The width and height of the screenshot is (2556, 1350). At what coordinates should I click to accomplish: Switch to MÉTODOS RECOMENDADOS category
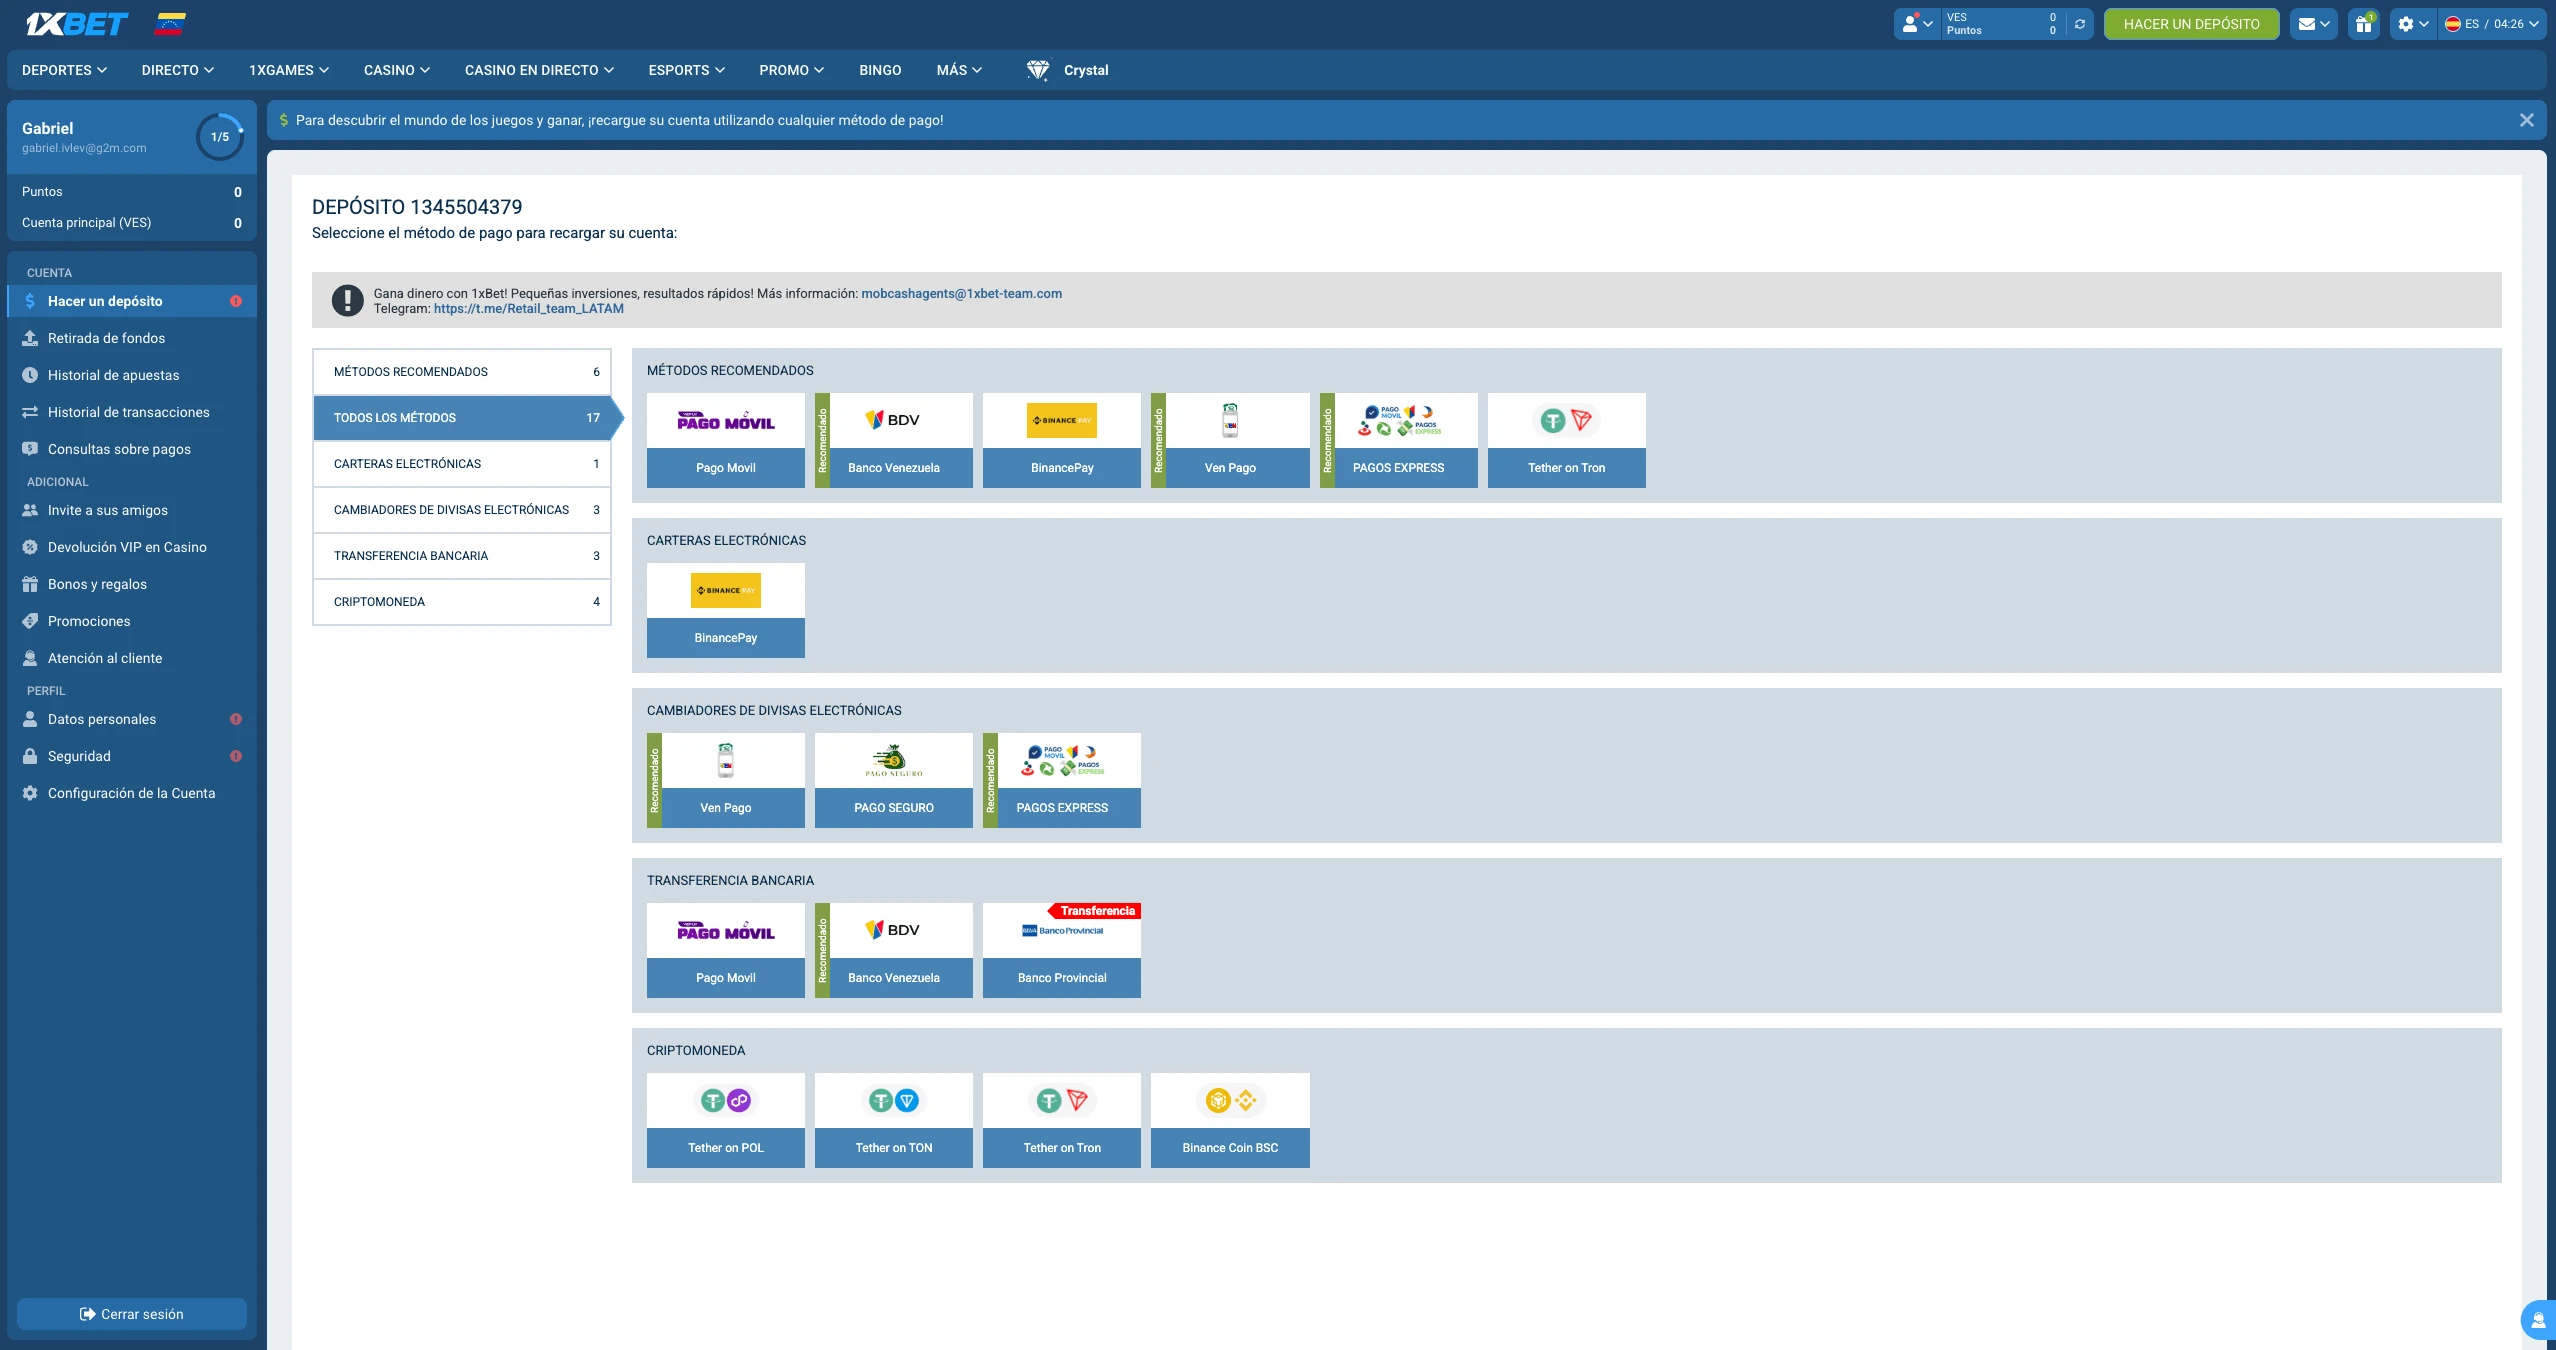461,372
